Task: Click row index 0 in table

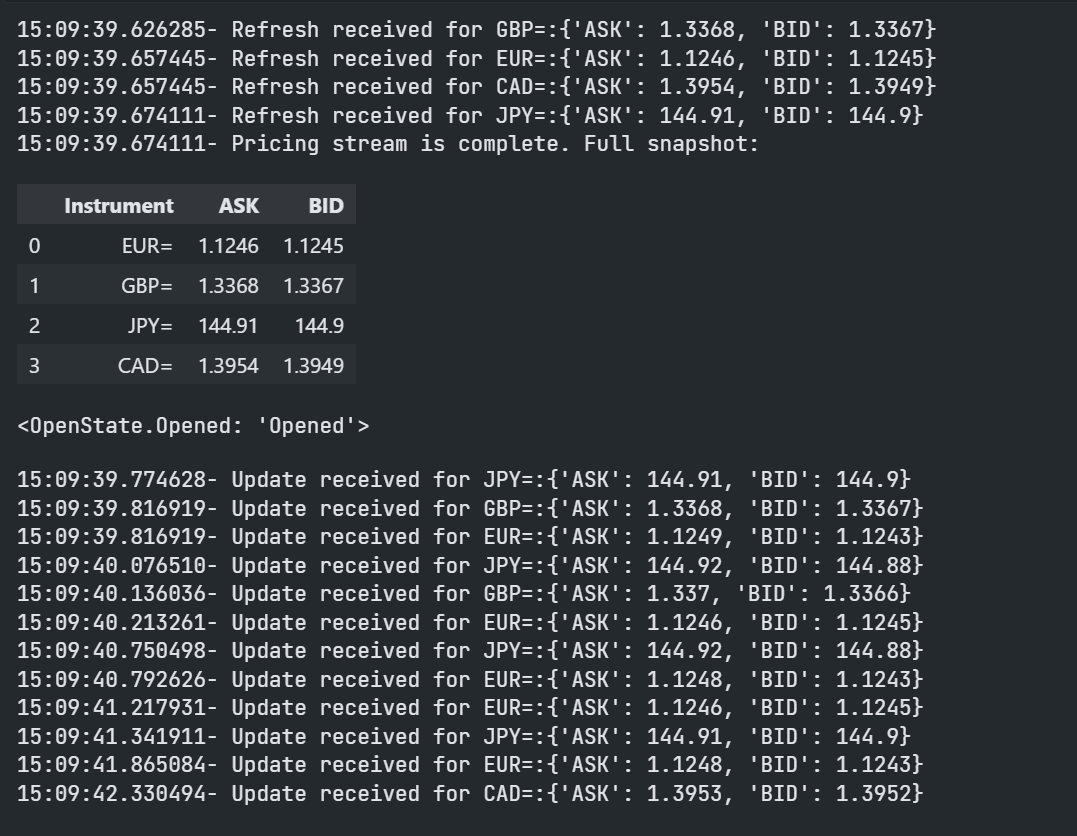Action: 34,246
